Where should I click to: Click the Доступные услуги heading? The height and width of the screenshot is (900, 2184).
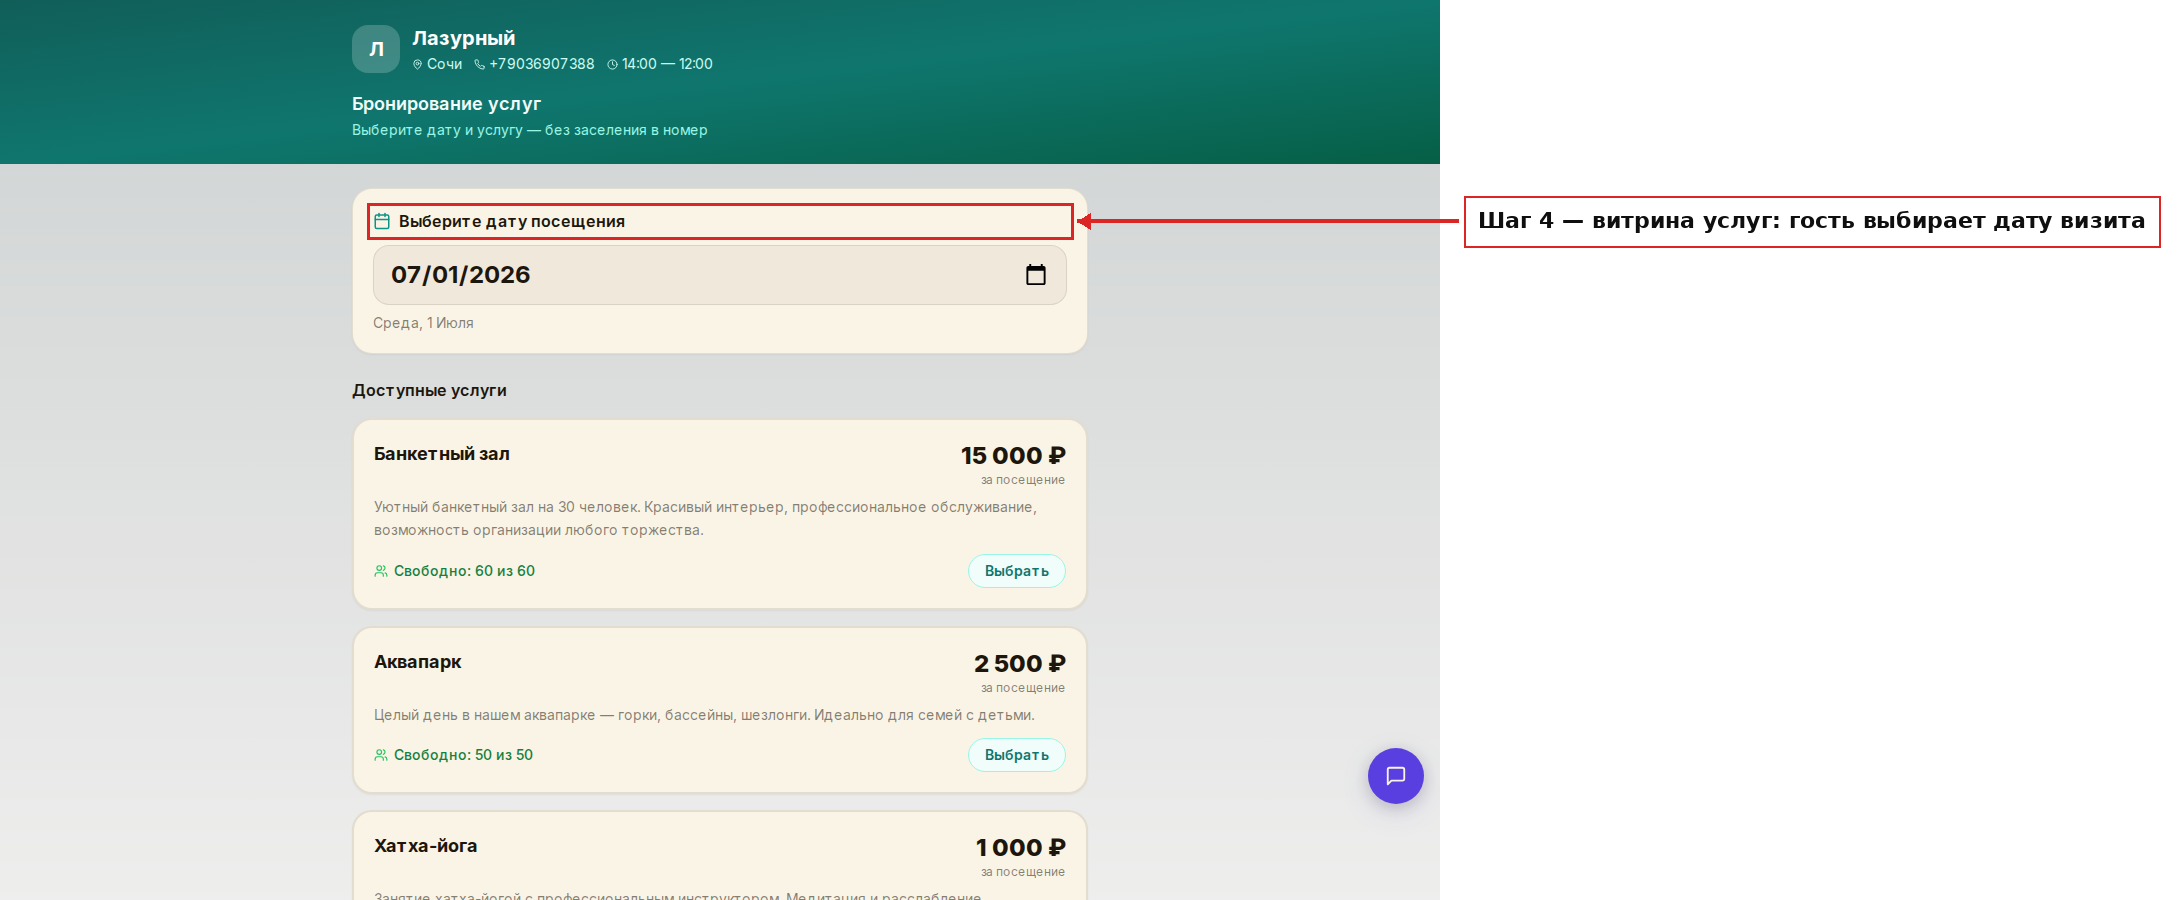click(x=429, y=390)
